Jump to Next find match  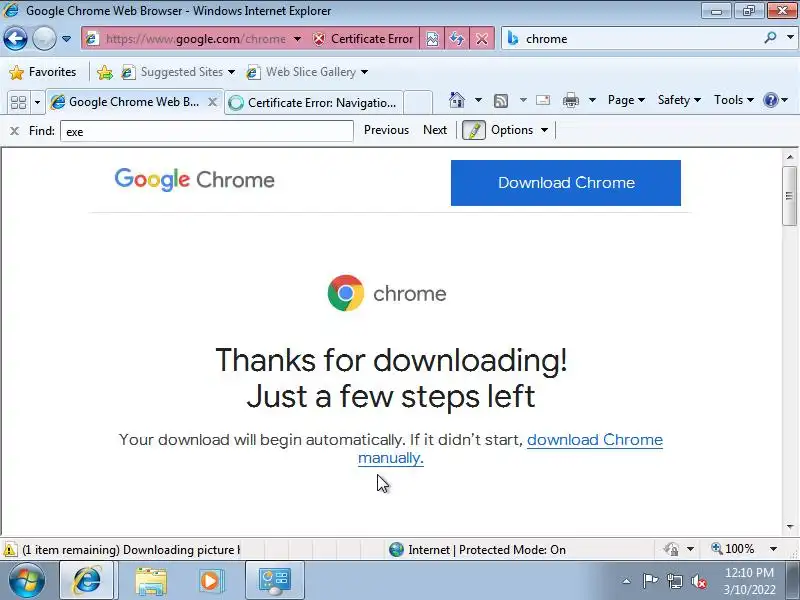(x=435, y=130)
